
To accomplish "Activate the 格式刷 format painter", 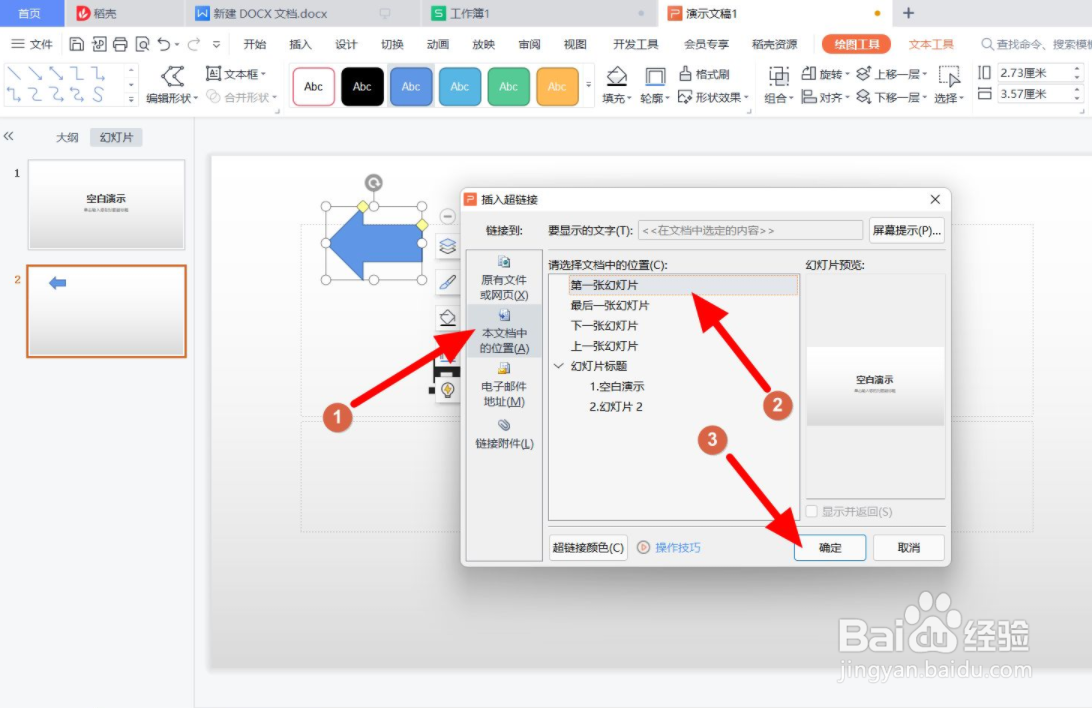I will pos(704,74).
